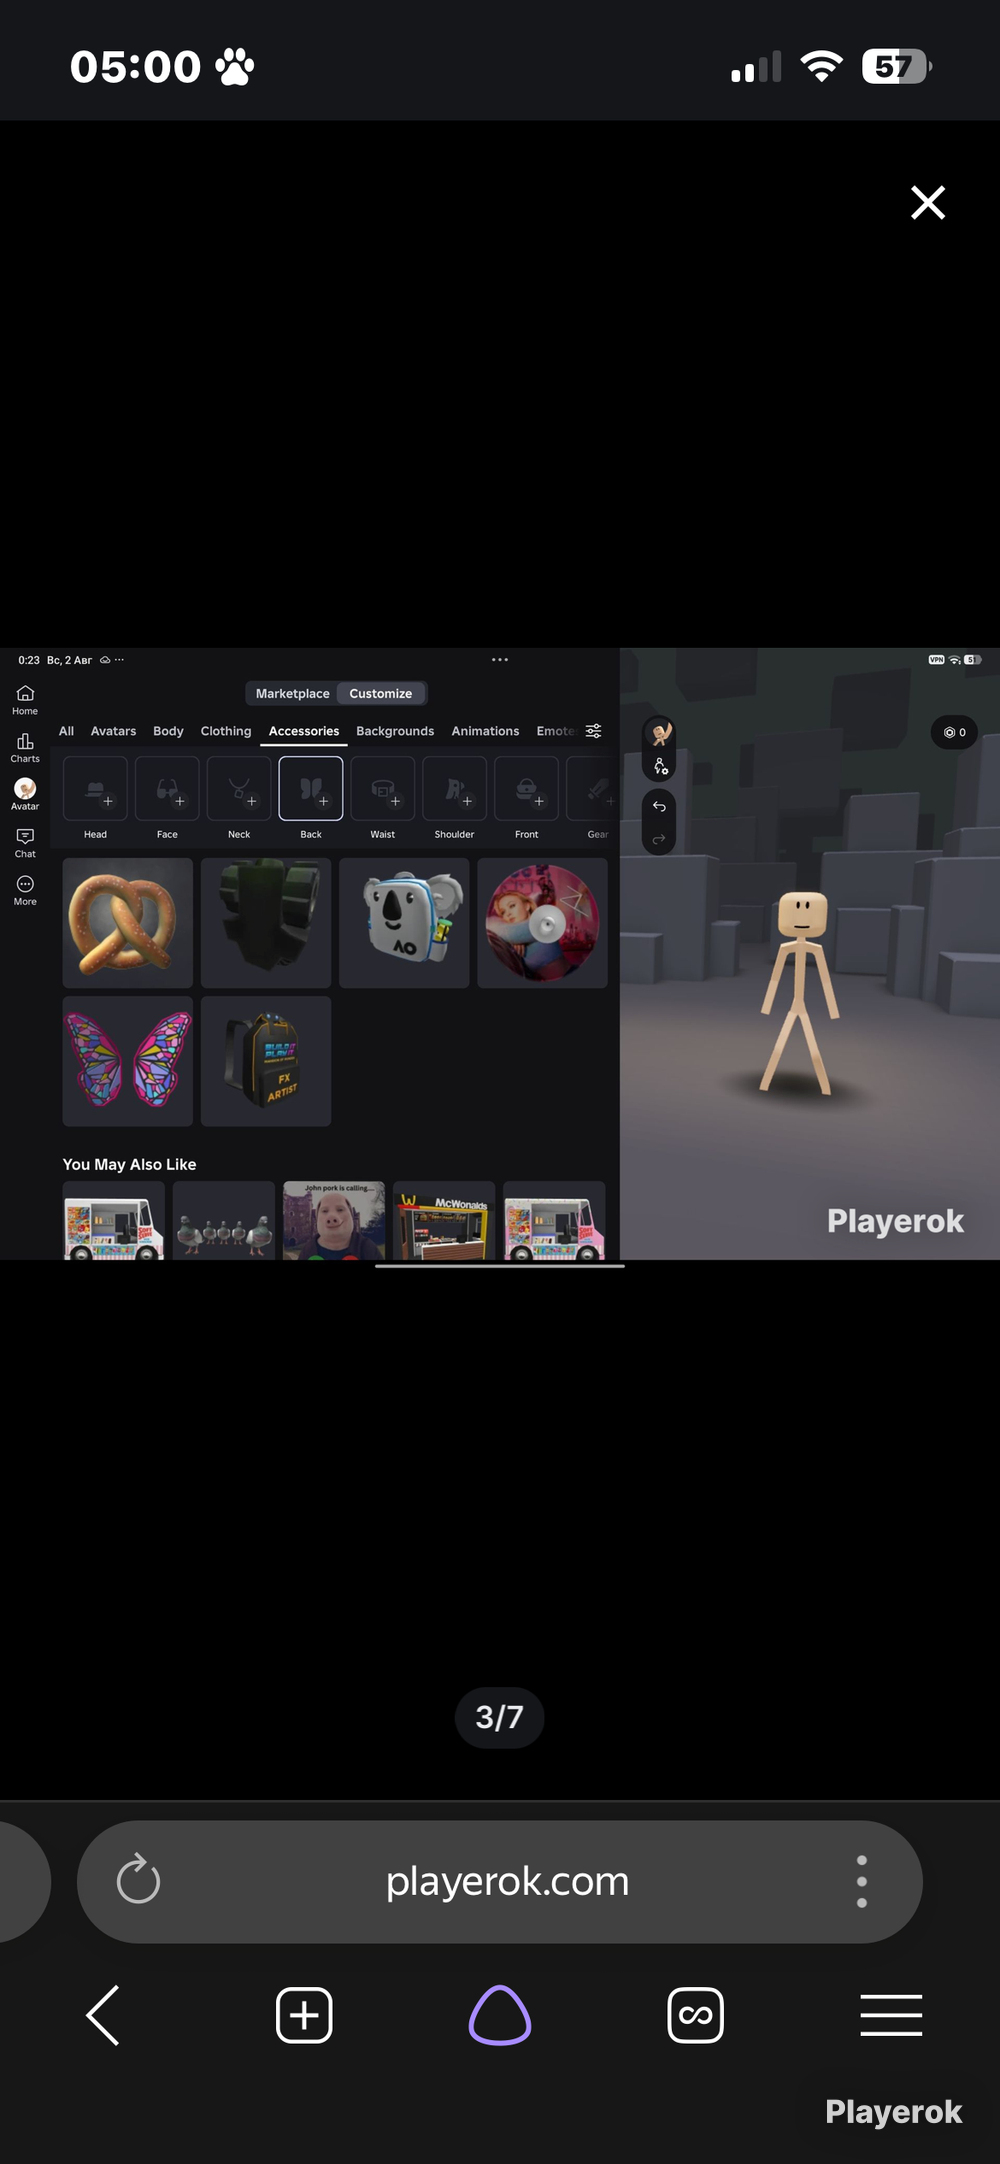Go back with the browser arrow
The image size is (1000, 2164).
(x=103, y=2015)
